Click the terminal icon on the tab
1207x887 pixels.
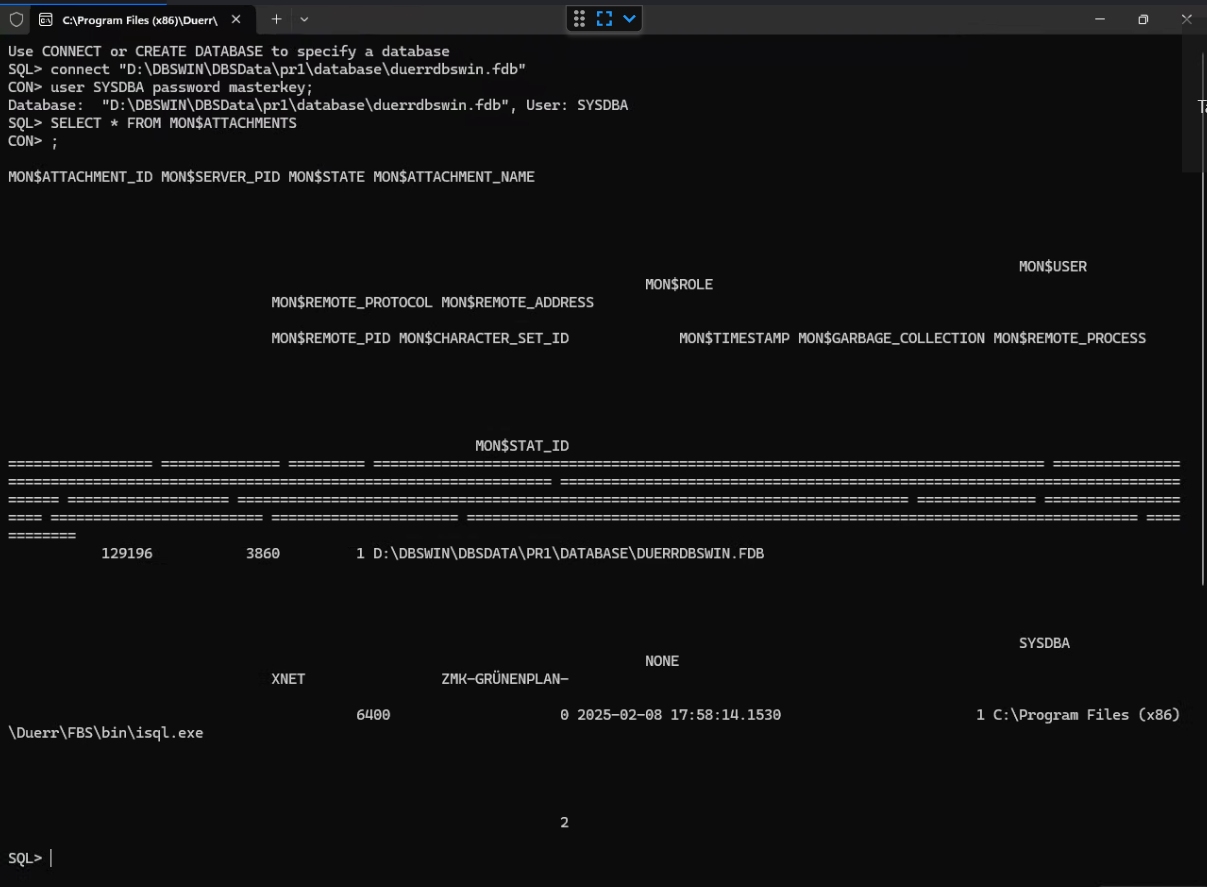point(46,19)
